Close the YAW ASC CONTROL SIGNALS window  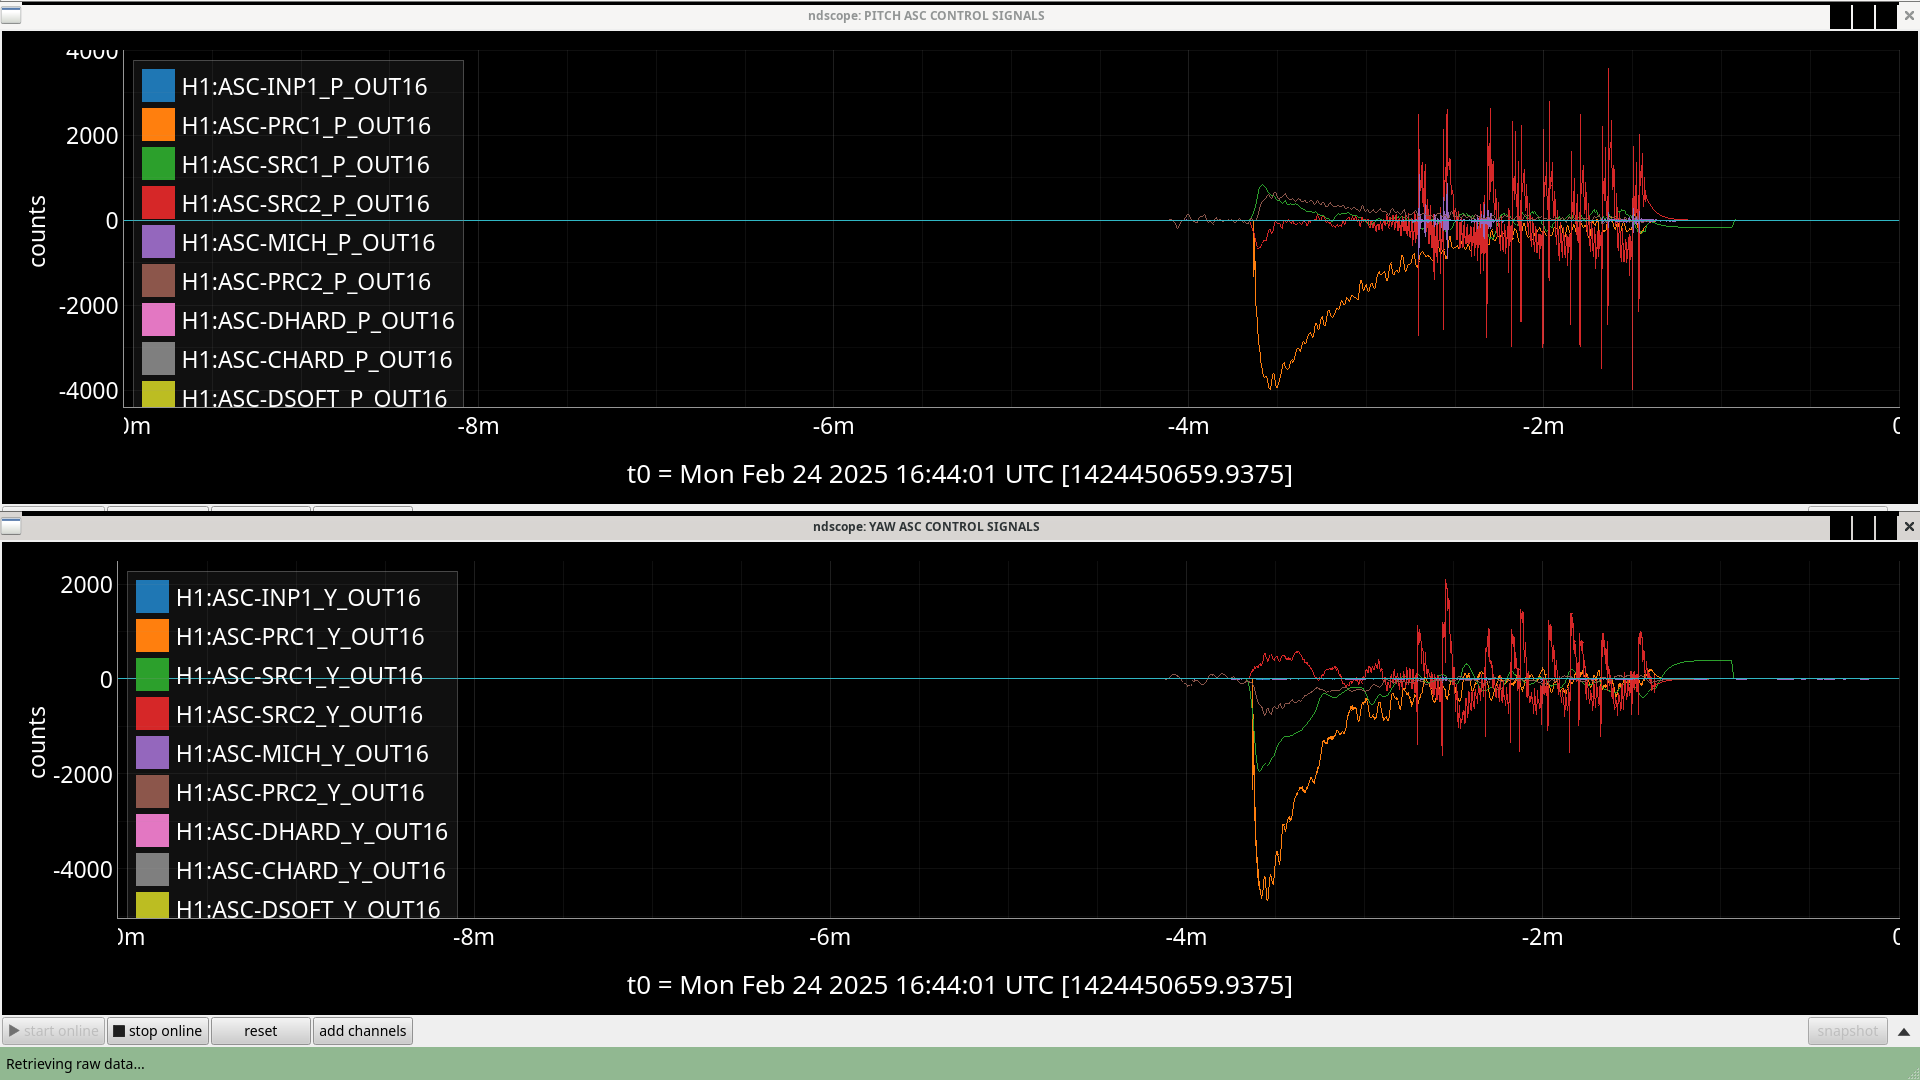click(1909, 526)
